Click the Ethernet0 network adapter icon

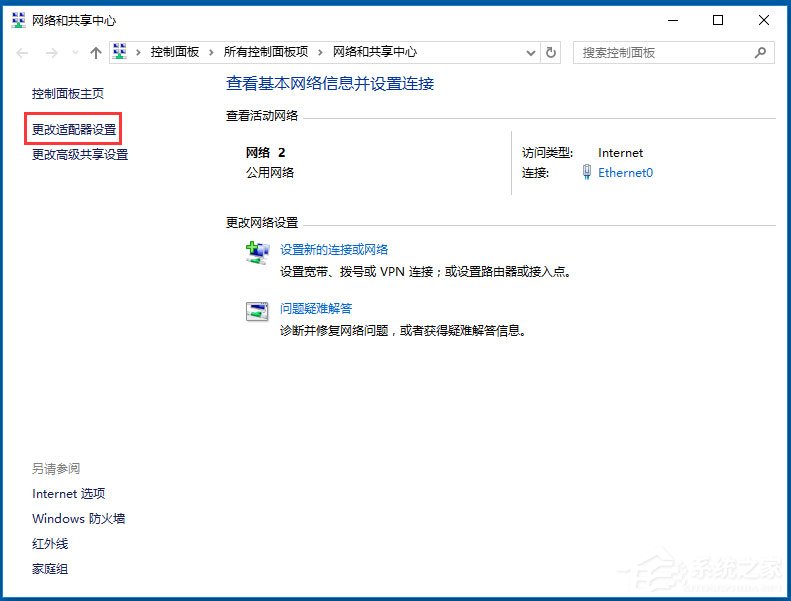tap(587, 172)
